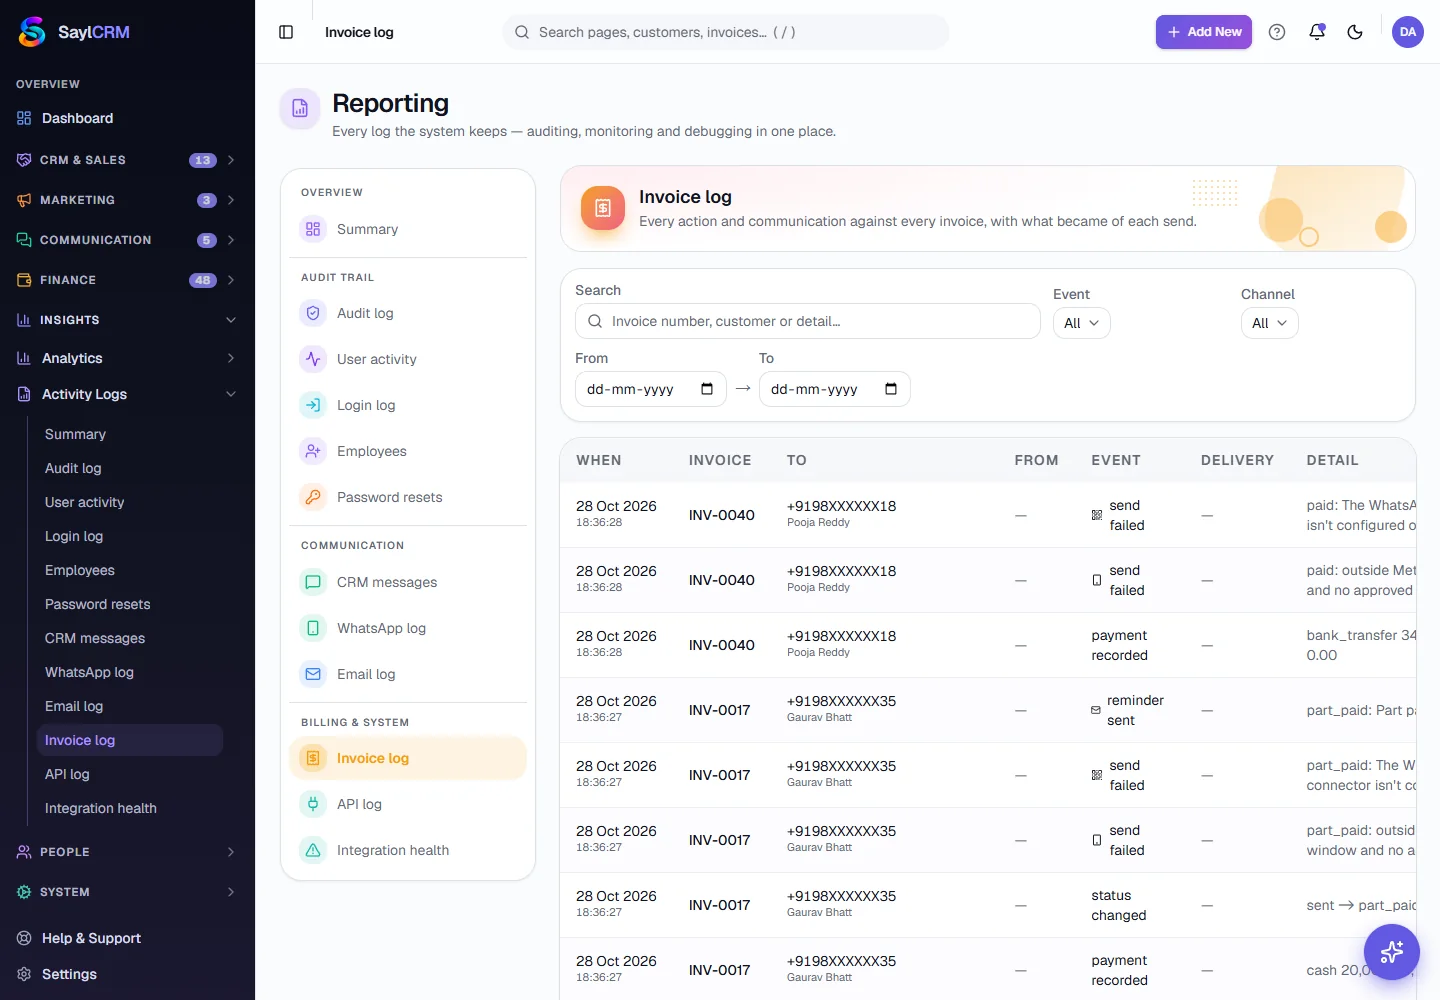Open the notifications bell
This screenshot has height=1000, width=1440.
click(1317, 32)
